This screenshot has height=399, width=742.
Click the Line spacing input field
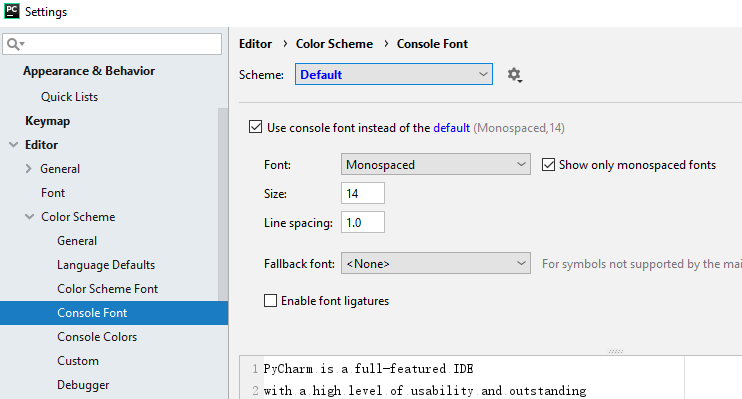[362, 222]
